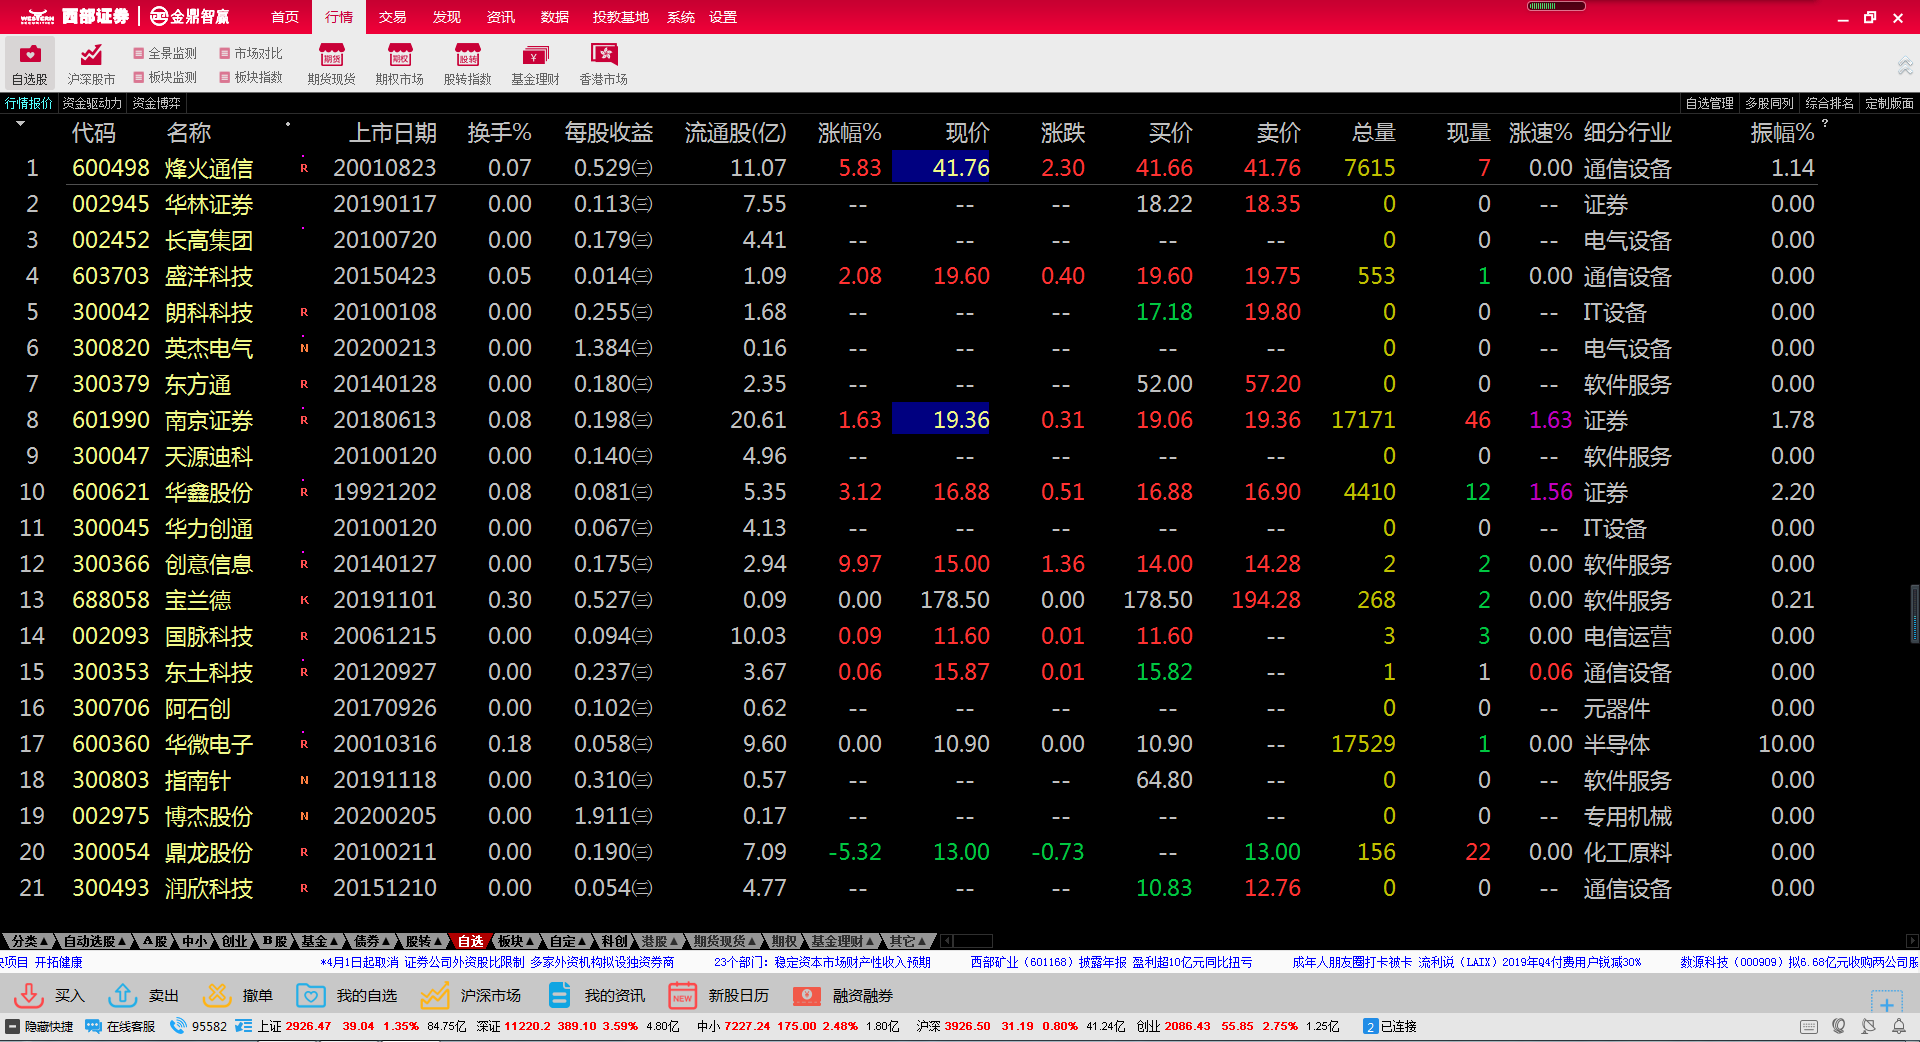Switch to 资金博弈 tab
Image resolution: width=1920 pixels, height=1042 pixels.
pos(157,103)
